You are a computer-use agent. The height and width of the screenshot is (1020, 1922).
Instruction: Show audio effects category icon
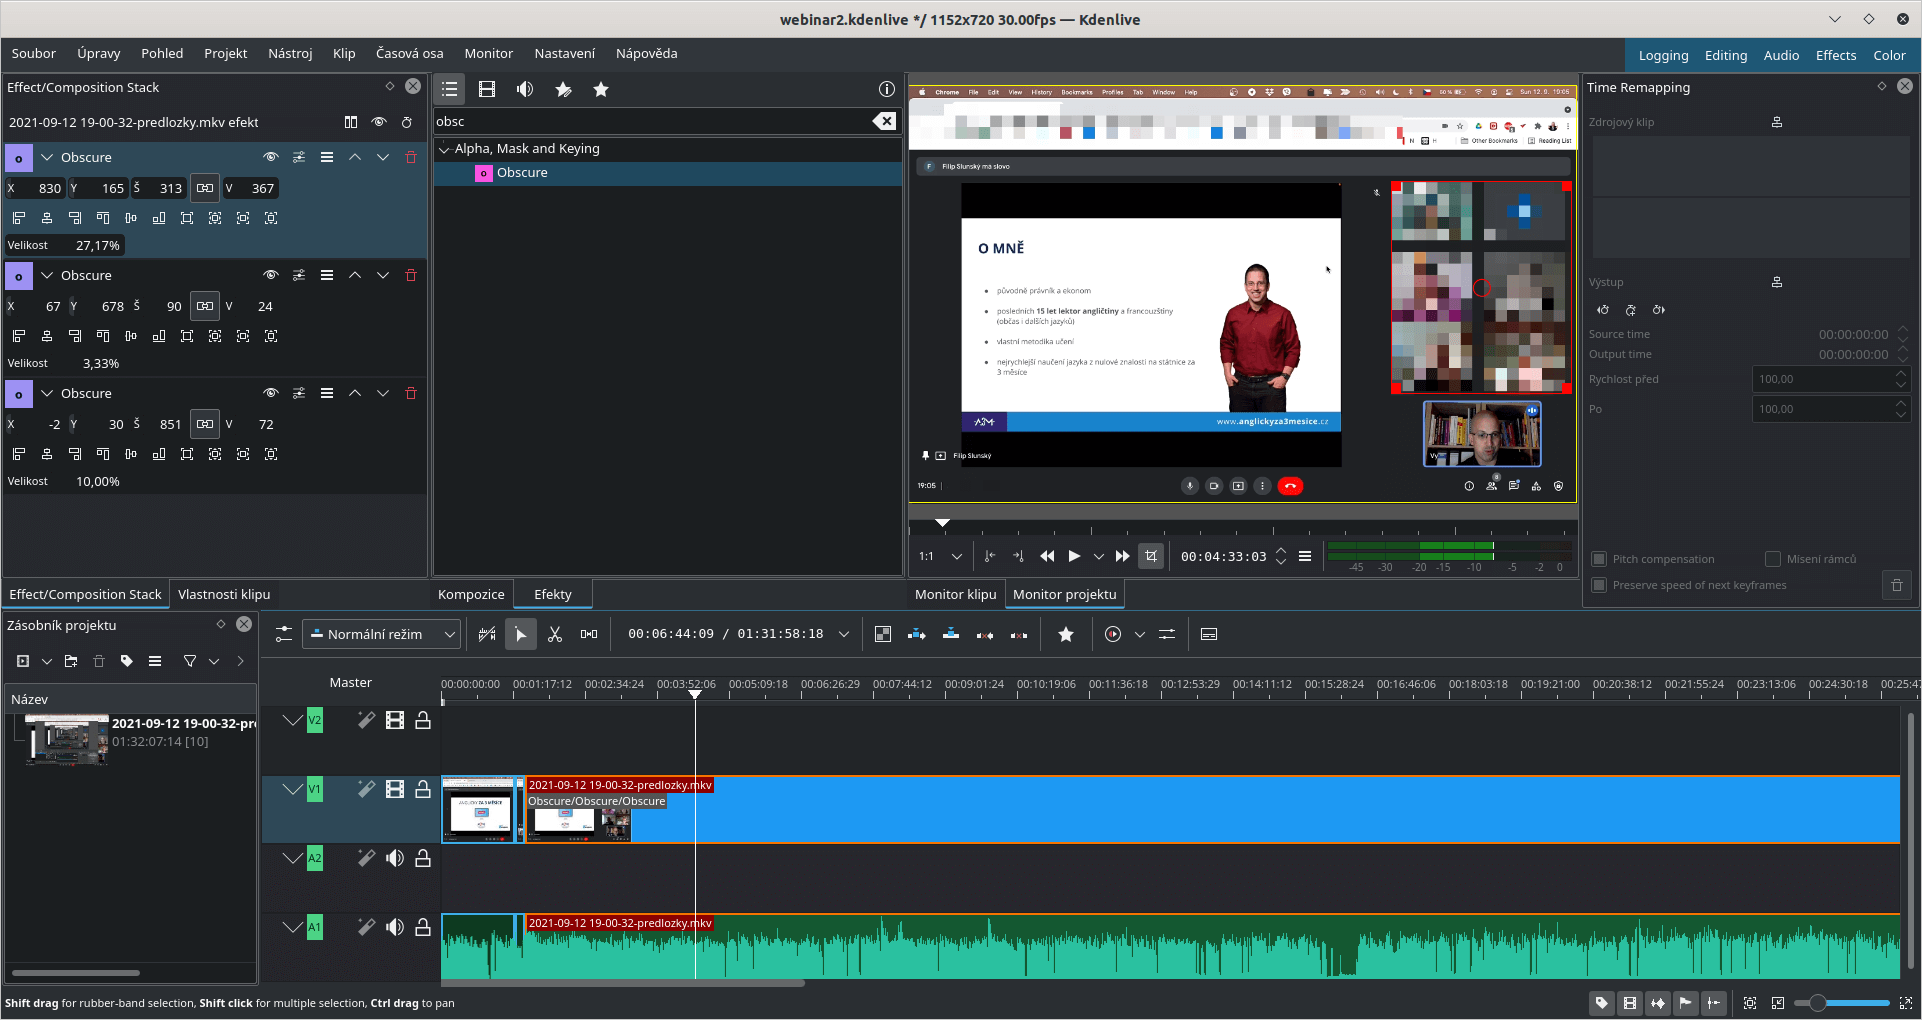(x=525, y=90)
